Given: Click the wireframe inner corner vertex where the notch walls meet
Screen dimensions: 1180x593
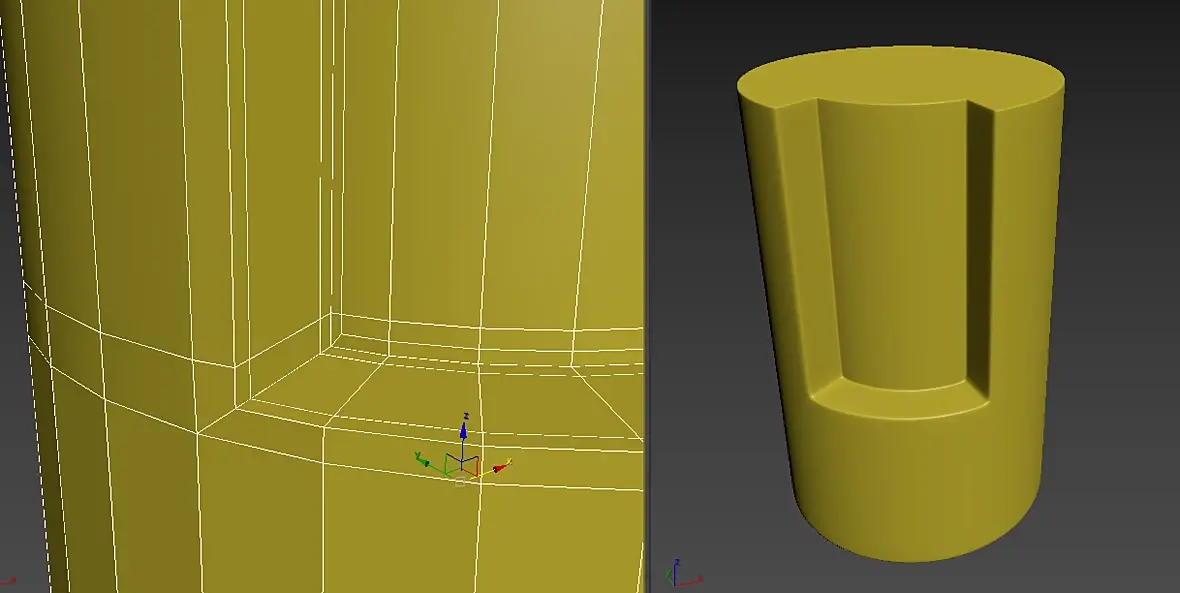Looking at the screenshot, I should [331, 312].
